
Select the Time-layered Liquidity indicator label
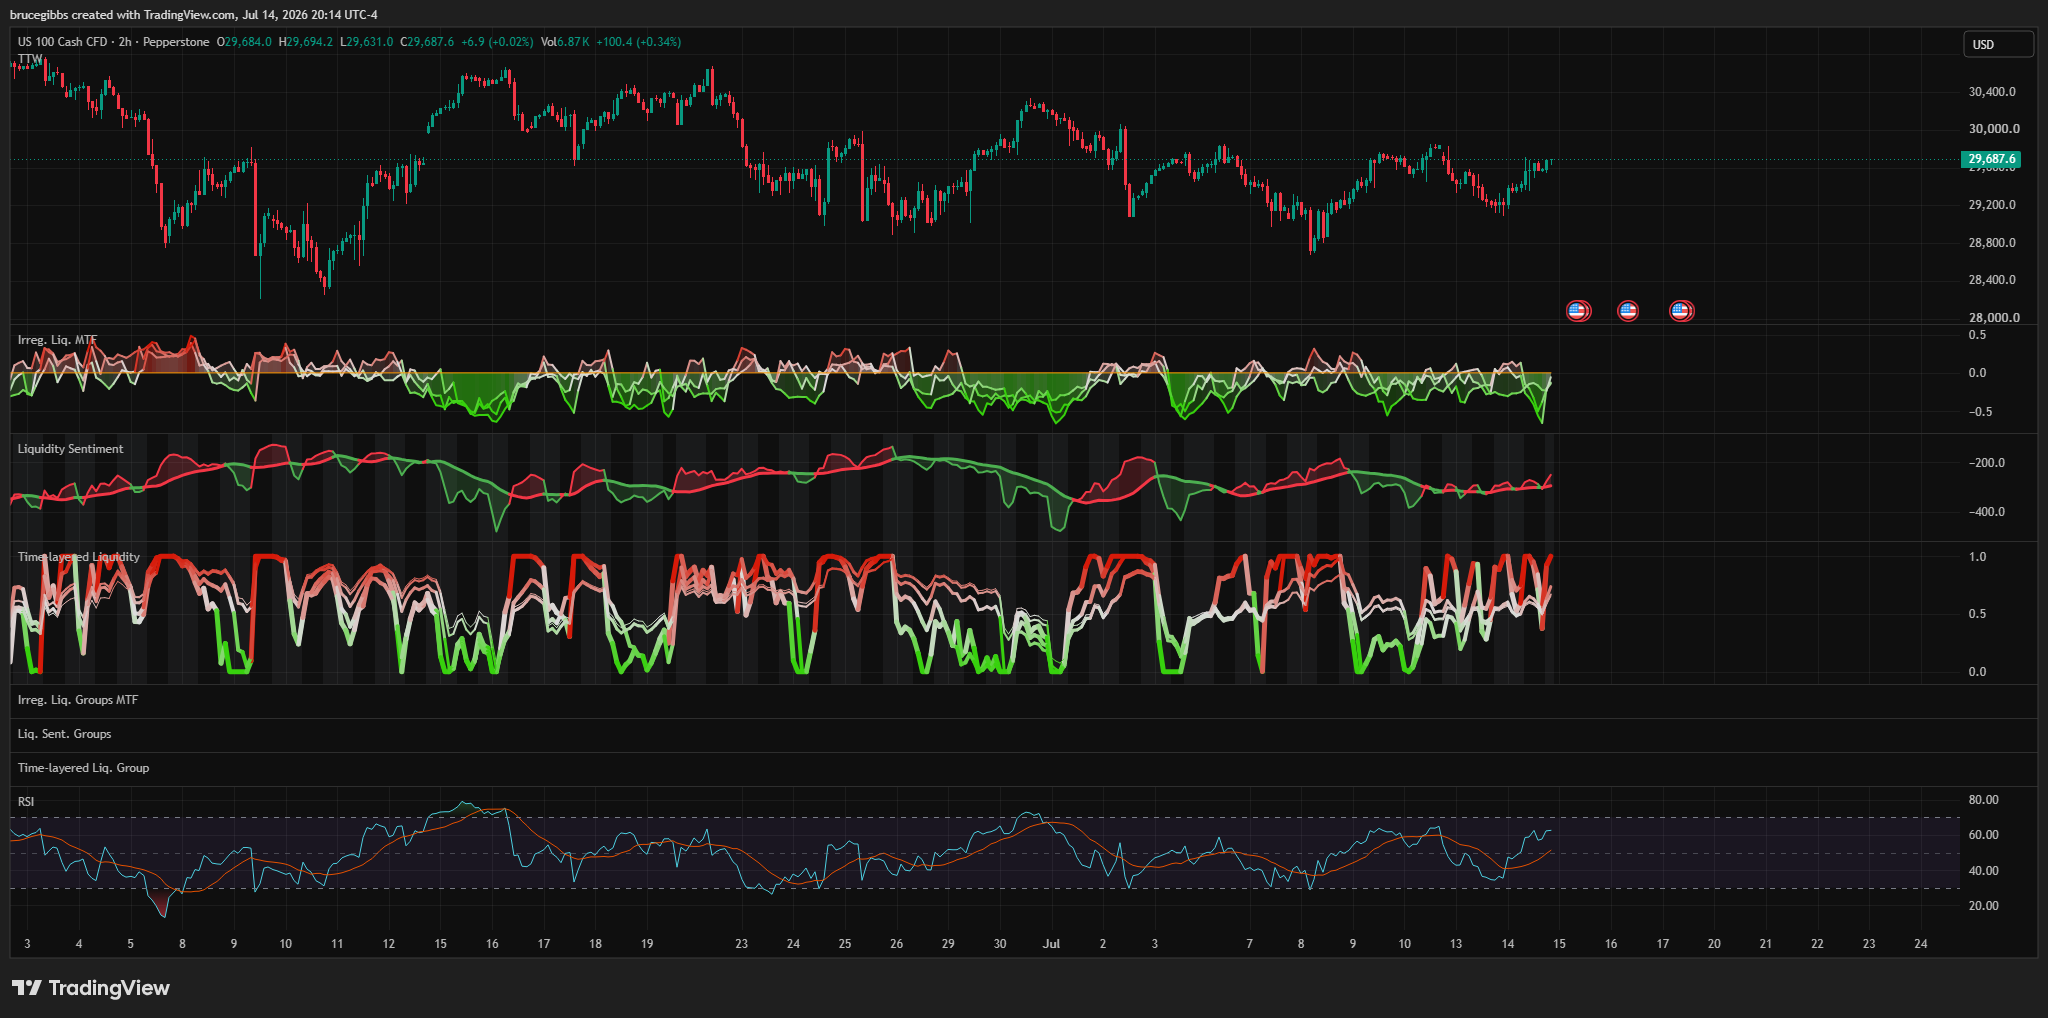pos(78,557)
